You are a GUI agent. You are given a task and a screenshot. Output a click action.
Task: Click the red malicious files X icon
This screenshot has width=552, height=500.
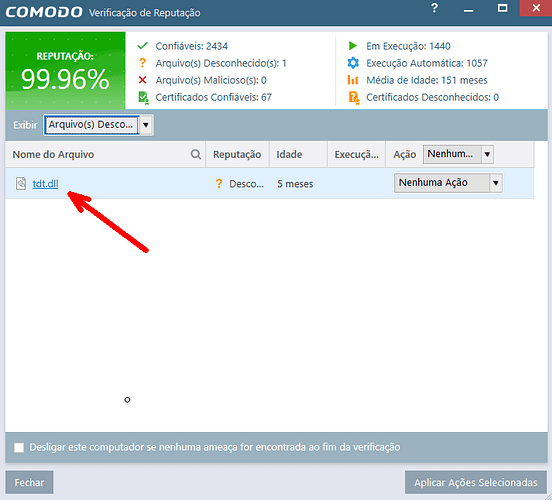pos(143,80)
